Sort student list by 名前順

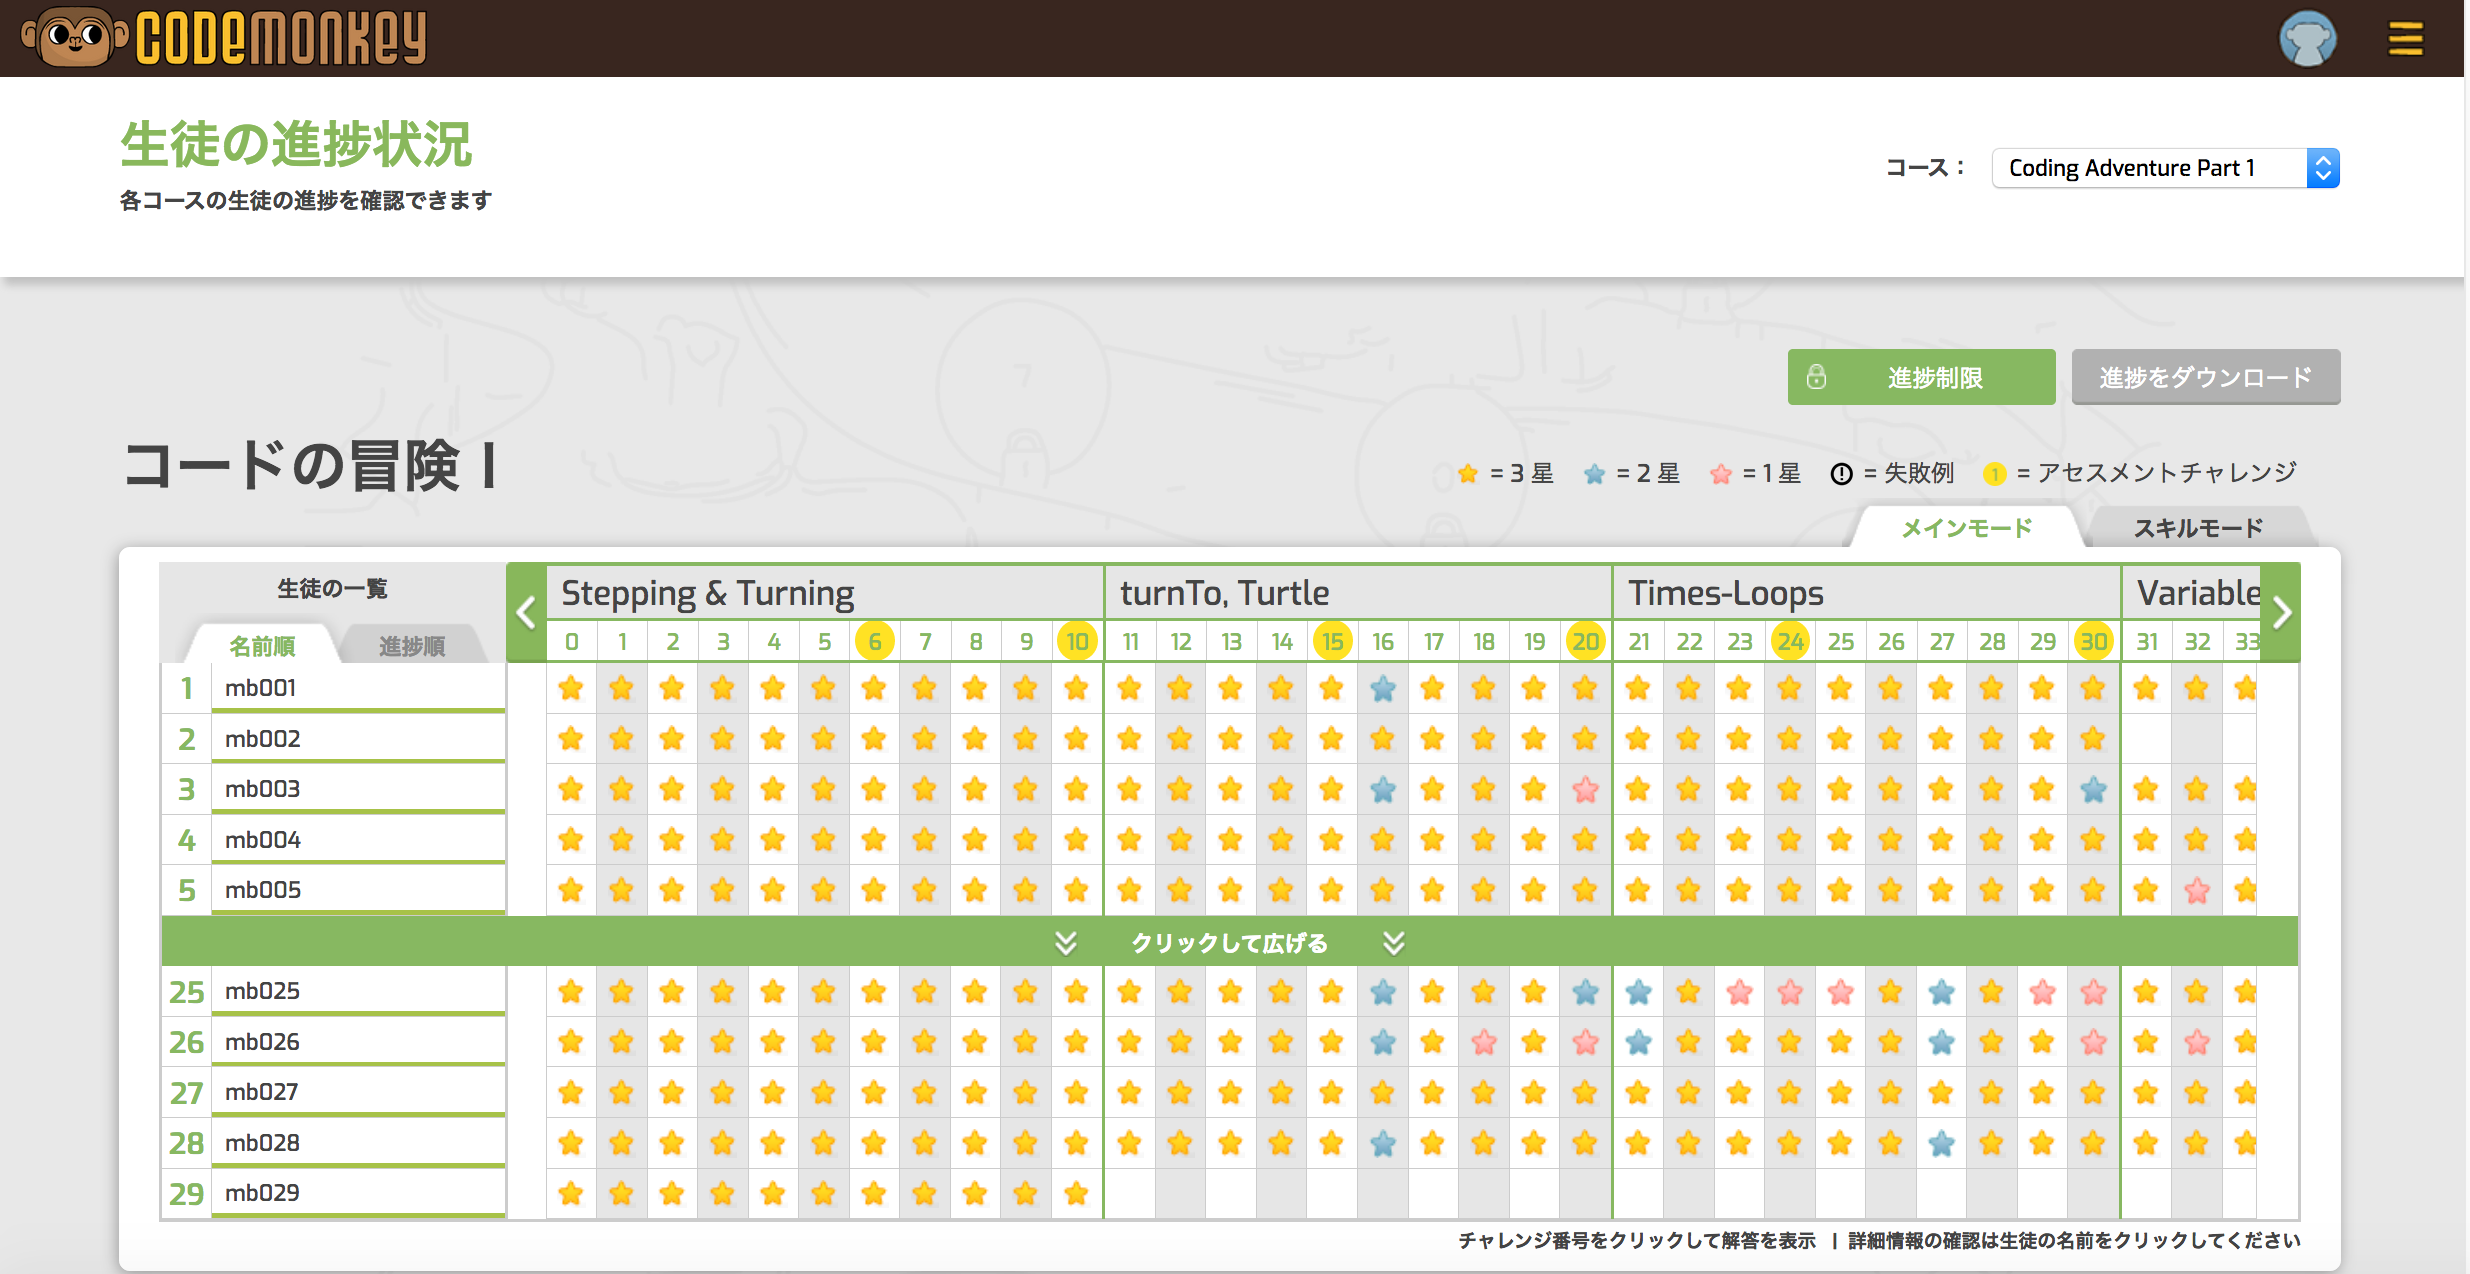[x=262, y=646]
